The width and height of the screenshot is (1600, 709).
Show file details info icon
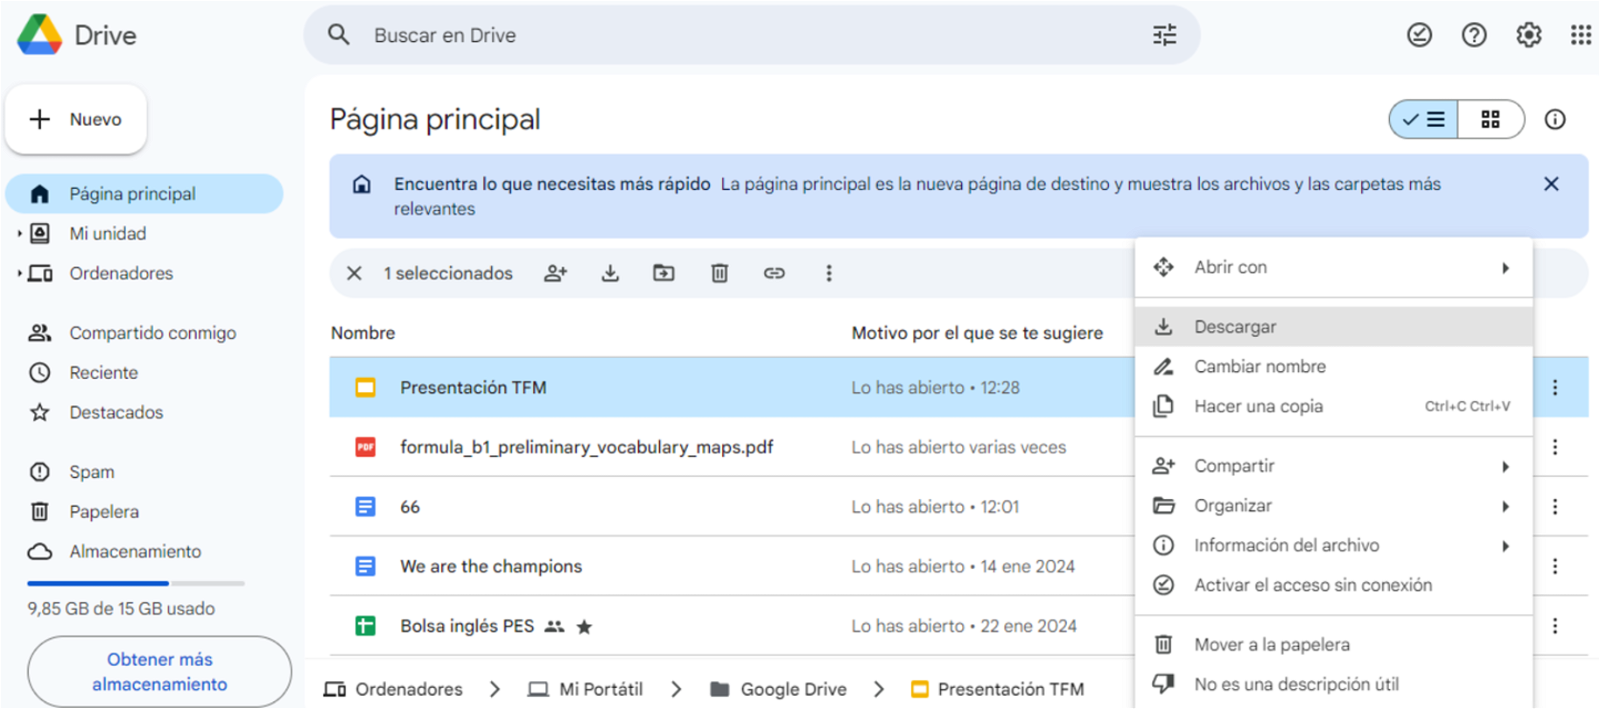tap(1555, 119)
